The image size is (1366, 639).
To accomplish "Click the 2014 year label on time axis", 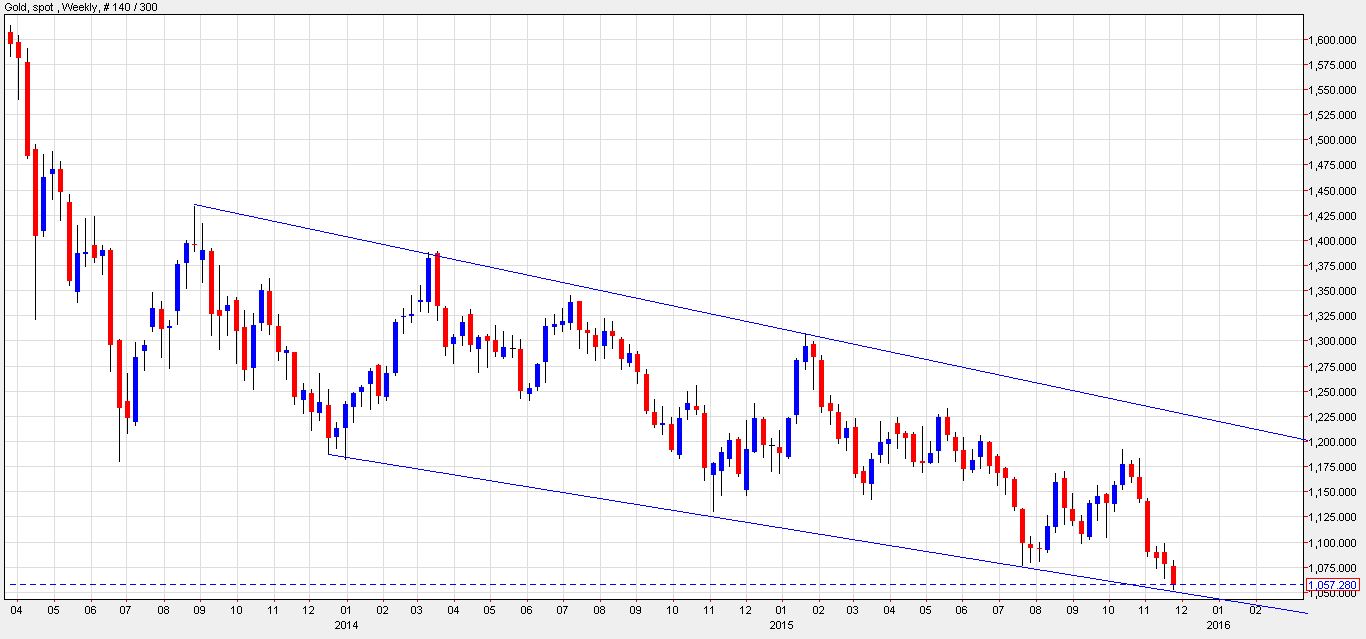I will coord(346,624).
